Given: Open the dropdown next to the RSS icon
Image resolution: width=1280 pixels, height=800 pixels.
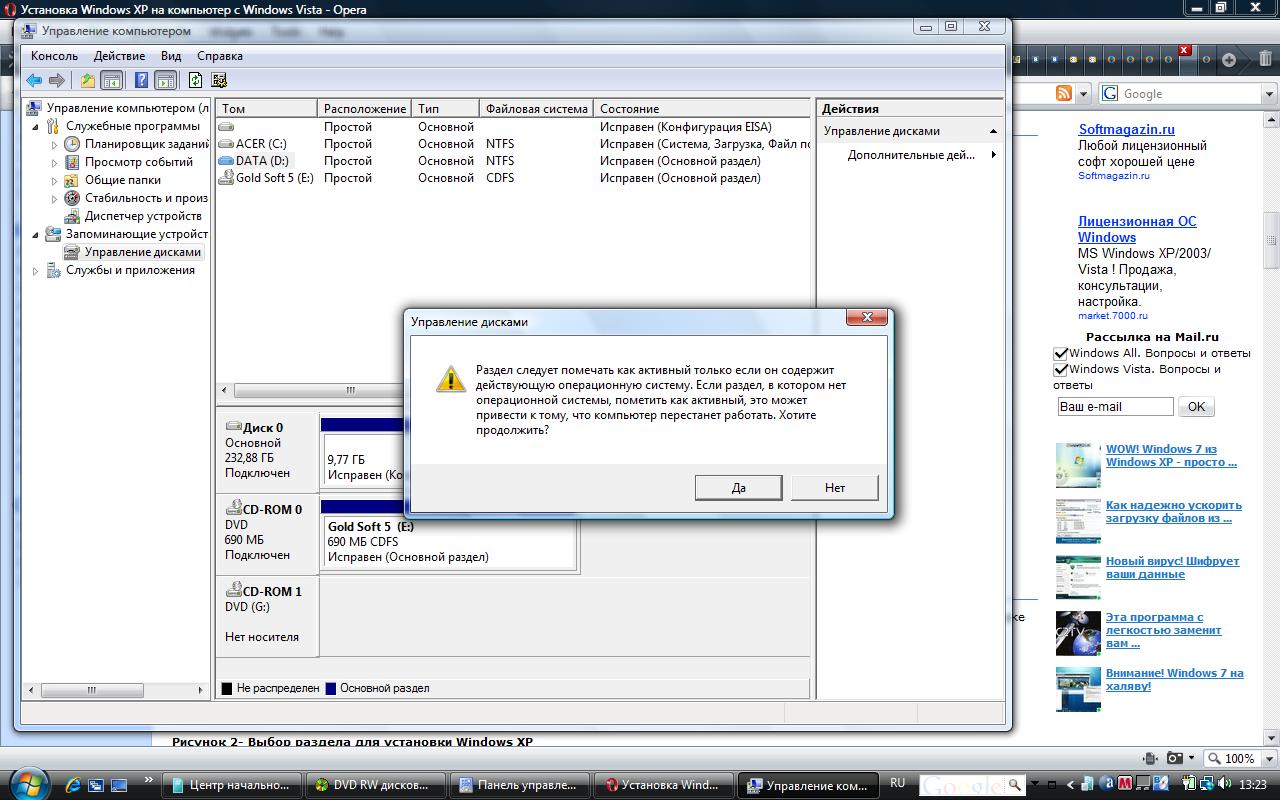Looking at the screenshot, I should 1083,94.
